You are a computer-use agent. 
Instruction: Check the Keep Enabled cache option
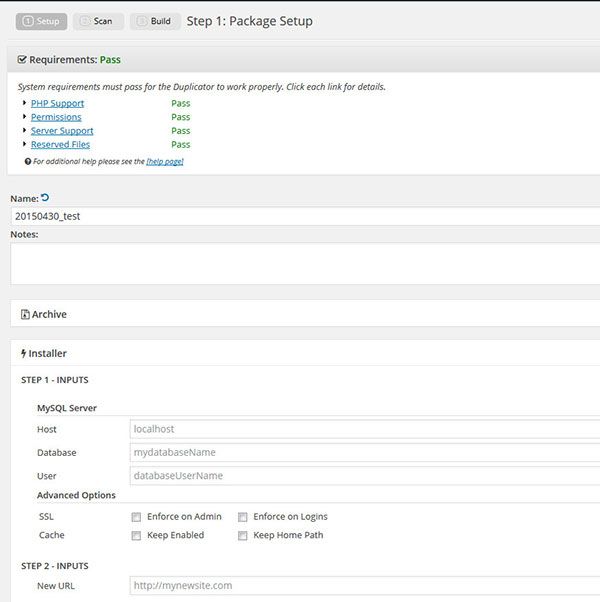pos(136,535)
